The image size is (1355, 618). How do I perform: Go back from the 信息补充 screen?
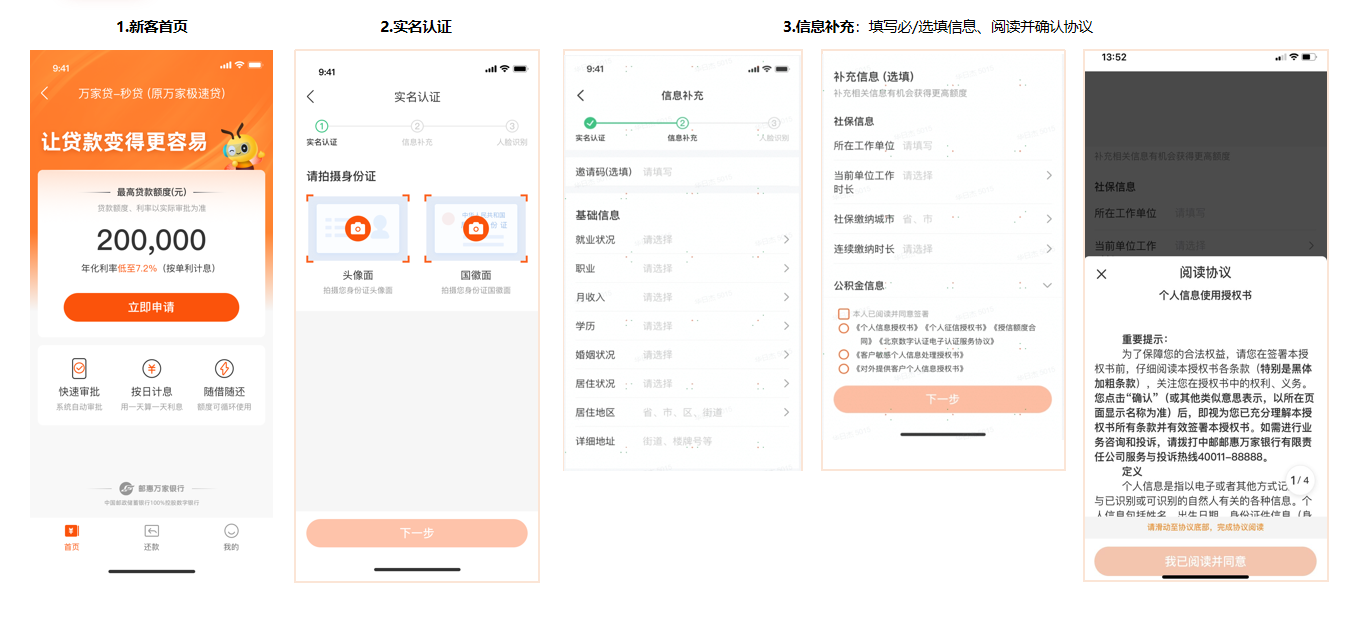[581, 95]
